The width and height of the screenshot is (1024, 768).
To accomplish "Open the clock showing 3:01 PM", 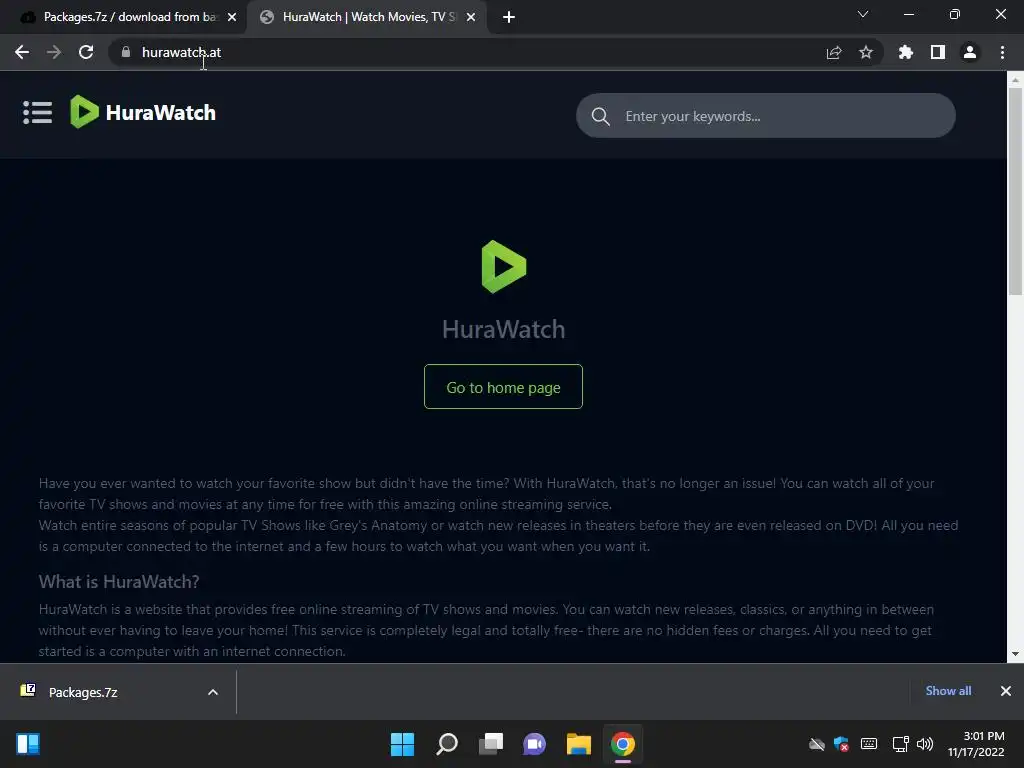I will [976, 744].
